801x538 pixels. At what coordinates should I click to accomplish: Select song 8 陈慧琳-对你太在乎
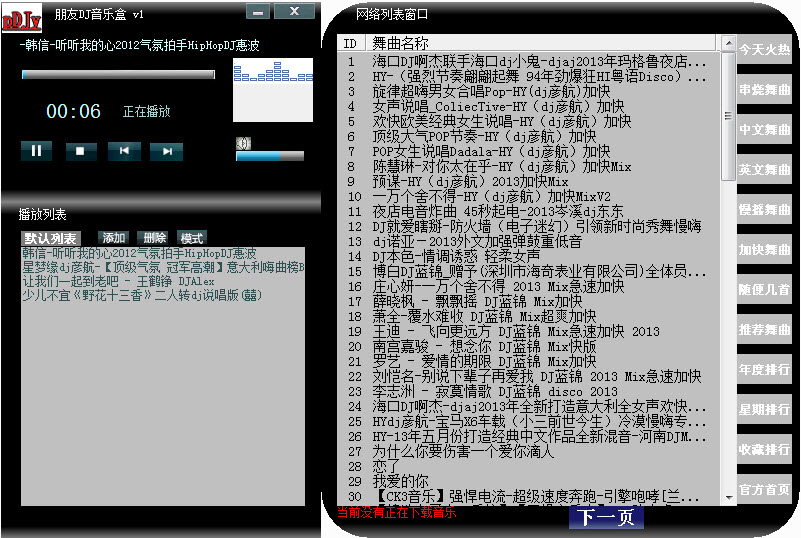529,167
